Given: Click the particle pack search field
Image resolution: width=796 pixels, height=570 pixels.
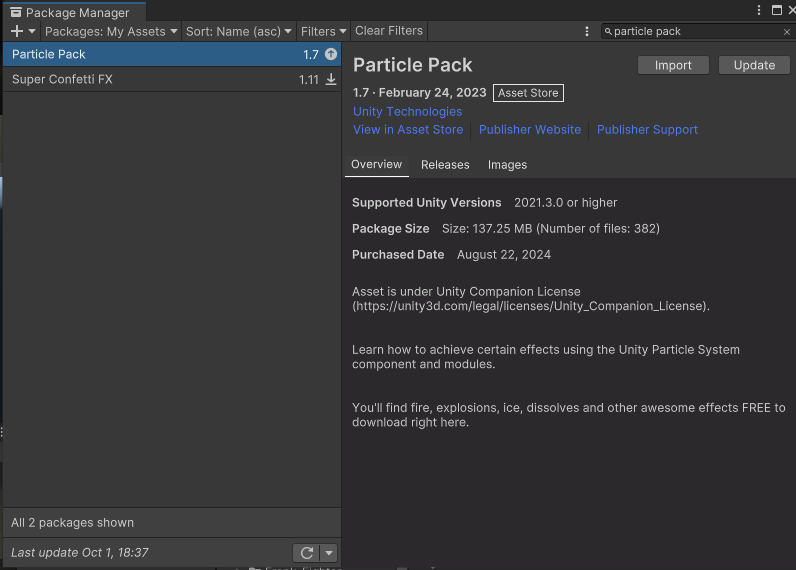Looking at the screenshot, I should pos(696,31).
